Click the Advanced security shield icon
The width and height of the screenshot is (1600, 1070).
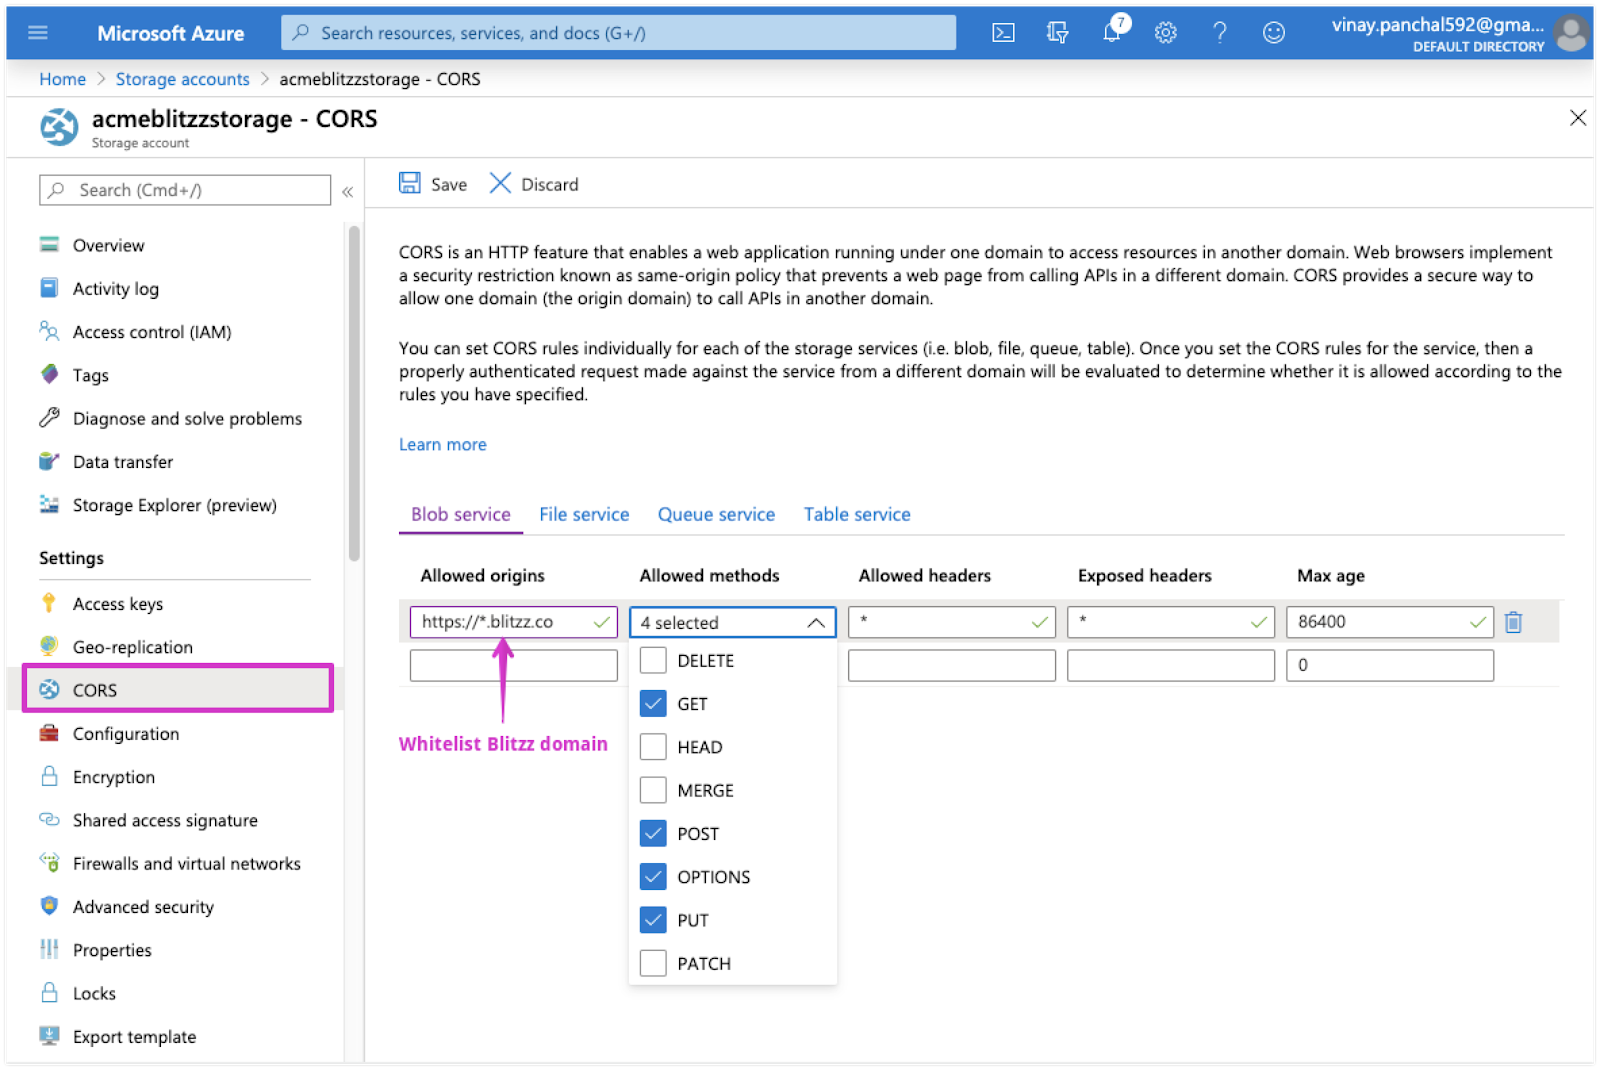[49, 906]
